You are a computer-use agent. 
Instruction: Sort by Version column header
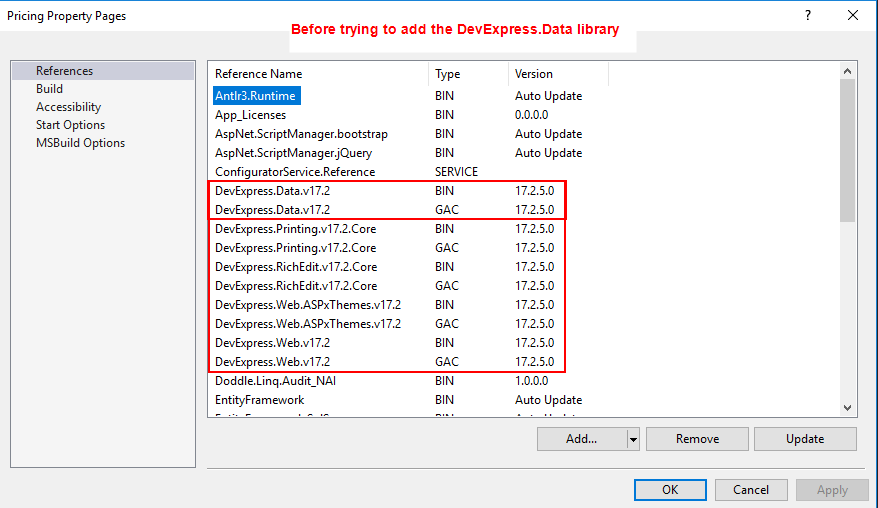click(558, 74)
